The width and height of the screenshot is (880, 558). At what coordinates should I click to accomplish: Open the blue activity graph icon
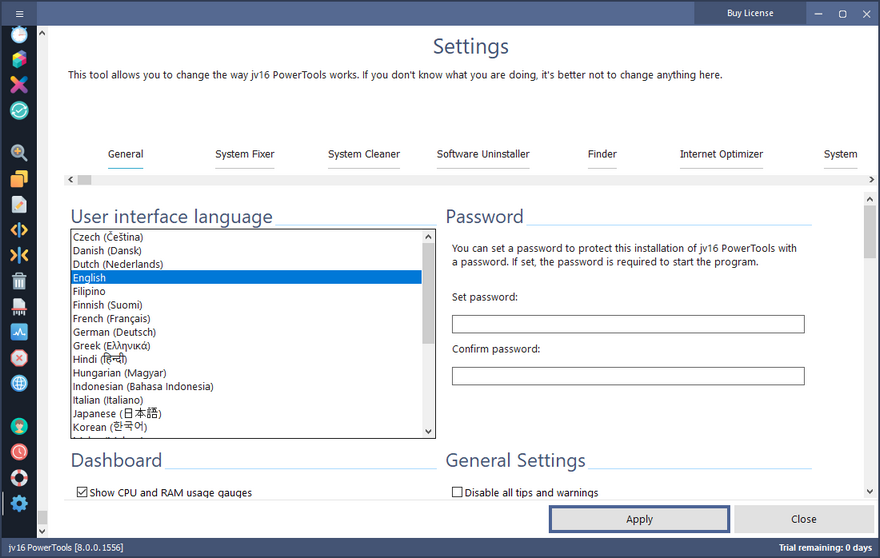click(19, 332)
